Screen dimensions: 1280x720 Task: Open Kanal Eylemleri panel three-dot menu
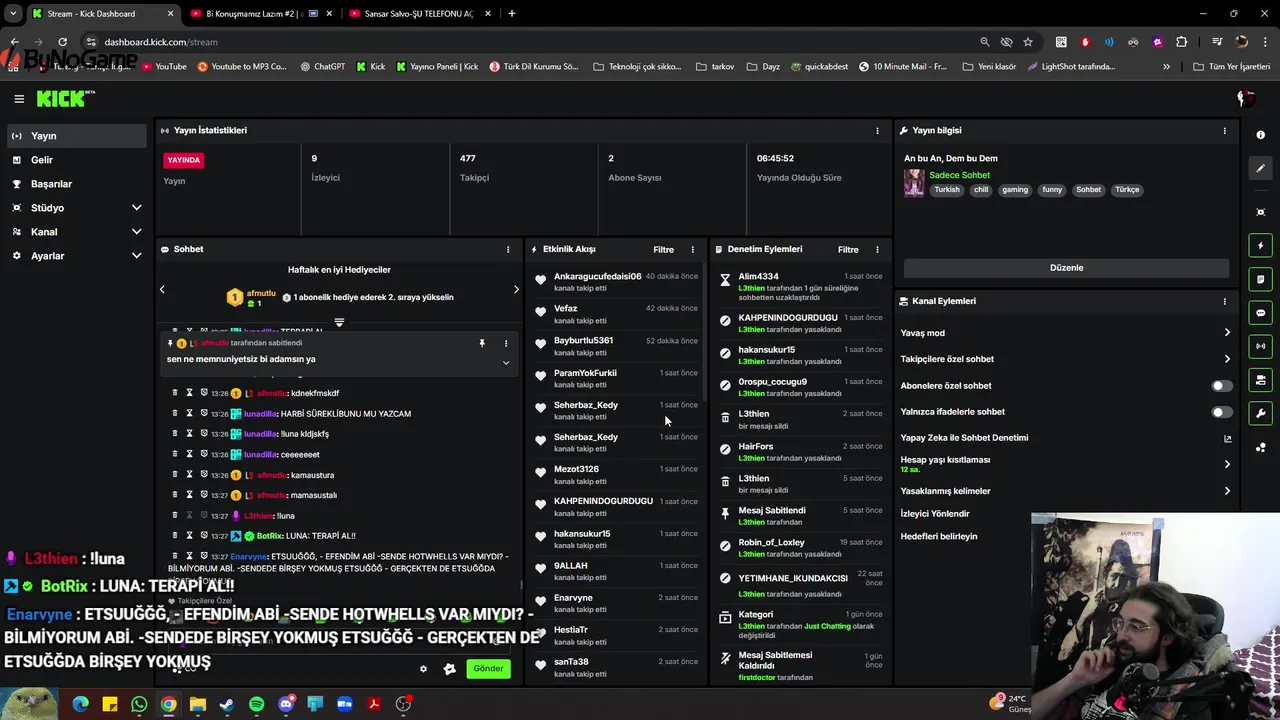point(1224,301)
